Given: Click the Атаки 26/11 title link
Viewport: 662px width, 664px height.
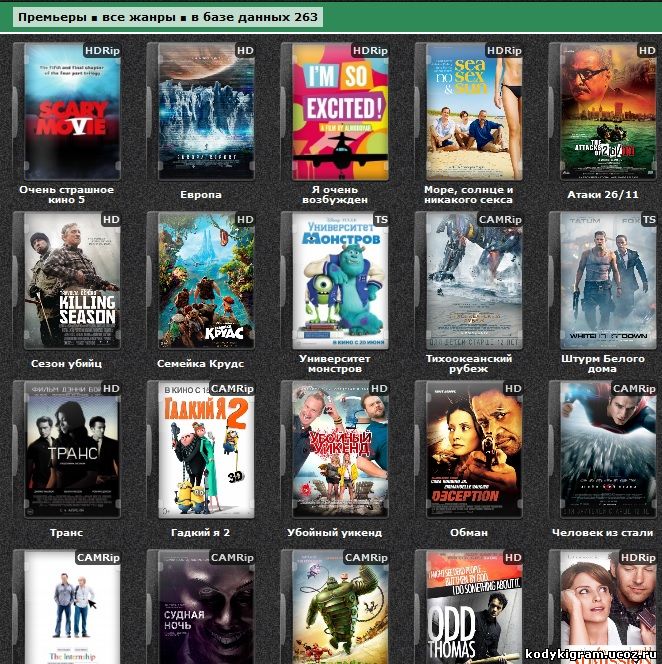Looking at the screenshot, I should click(602, 194).
